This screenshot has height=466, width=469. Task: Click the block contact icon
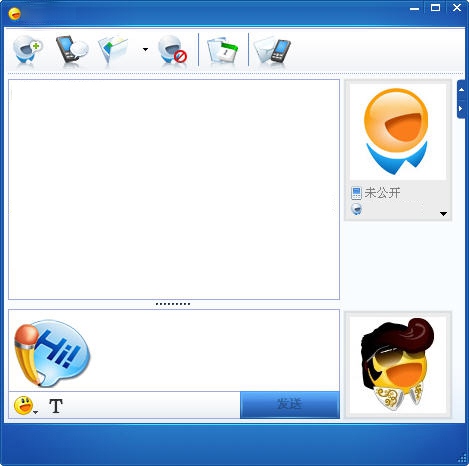(x=172, y=50)
